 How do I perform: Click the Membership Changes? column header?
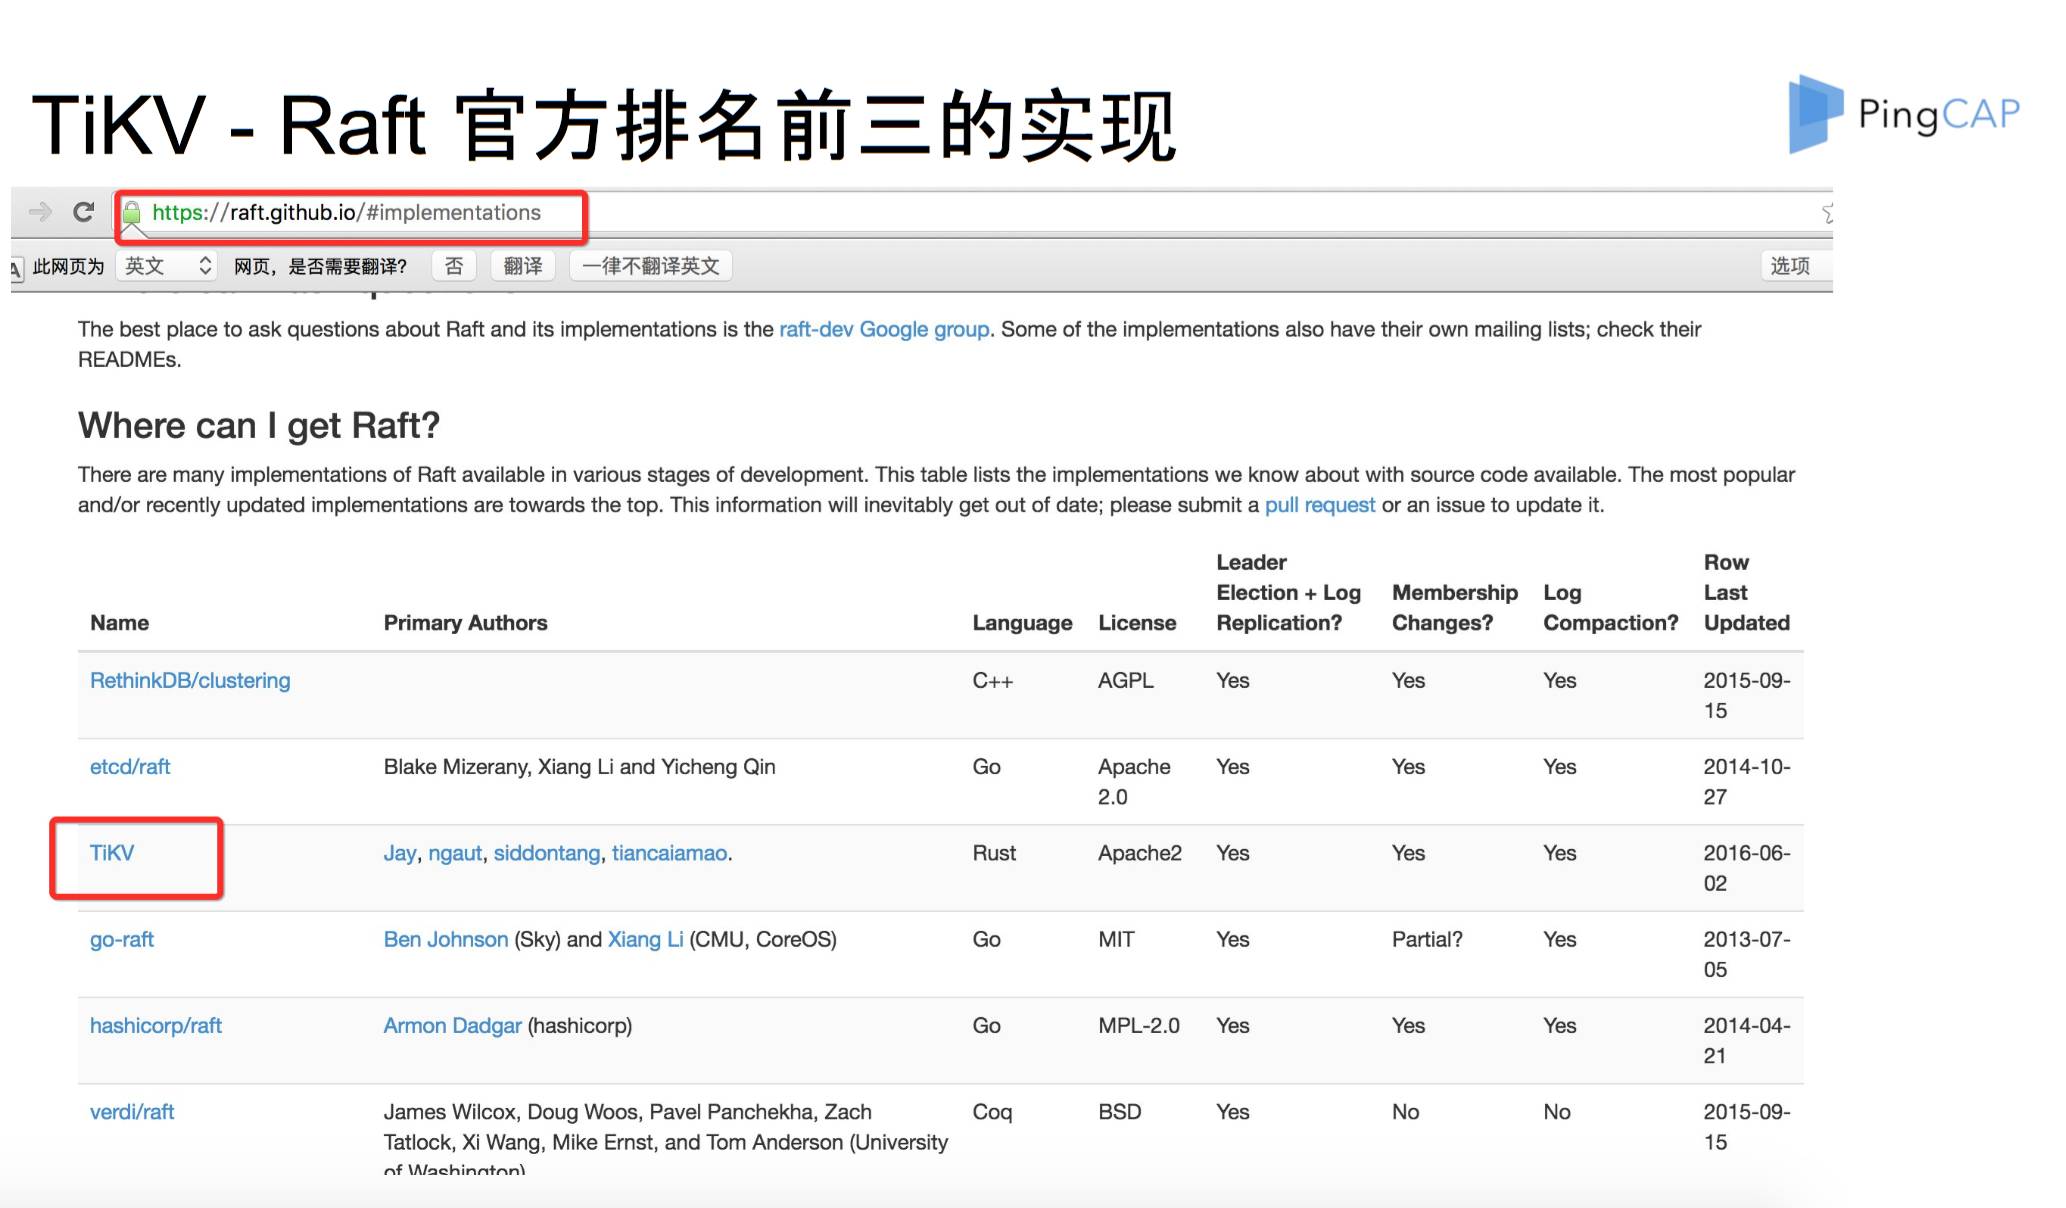pyautogui.click(x=1455, y=607)
